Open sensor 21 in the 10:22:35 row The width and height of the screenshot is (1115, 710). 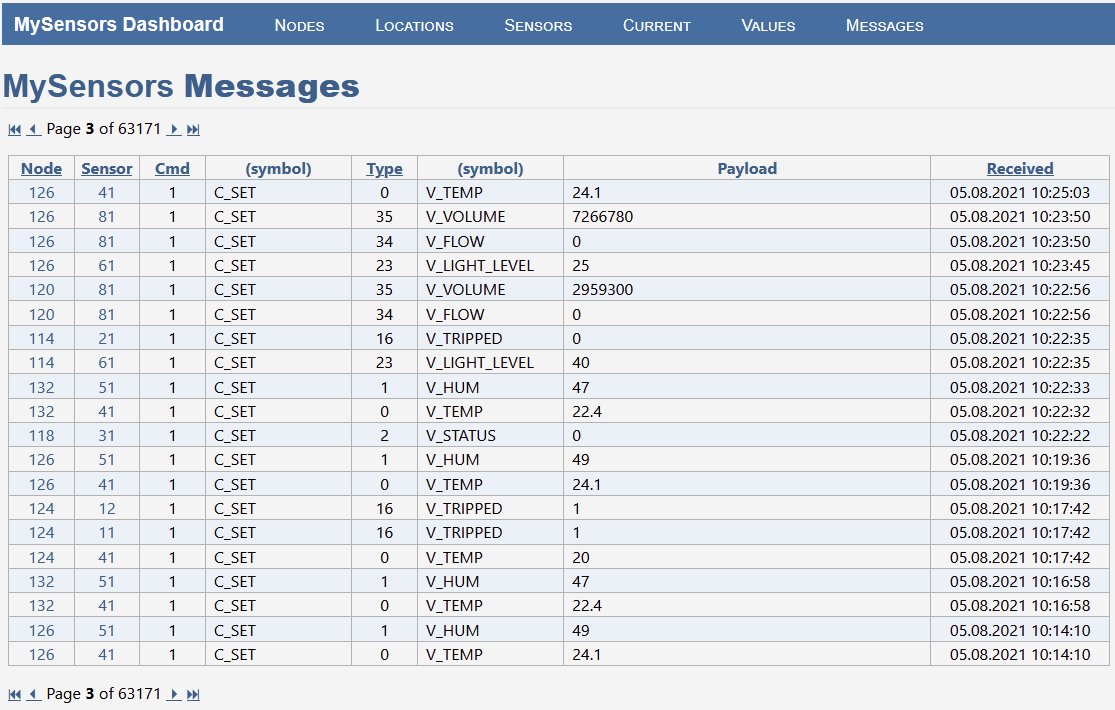[107, 339]
